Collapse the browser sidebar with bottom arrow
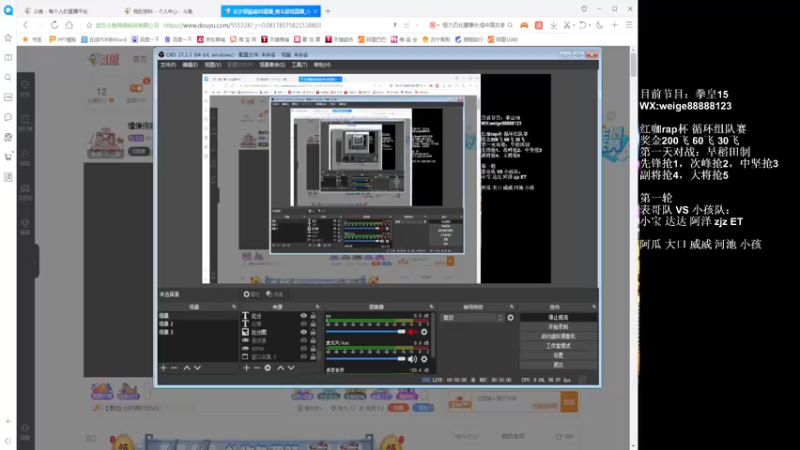 (8, 441)
